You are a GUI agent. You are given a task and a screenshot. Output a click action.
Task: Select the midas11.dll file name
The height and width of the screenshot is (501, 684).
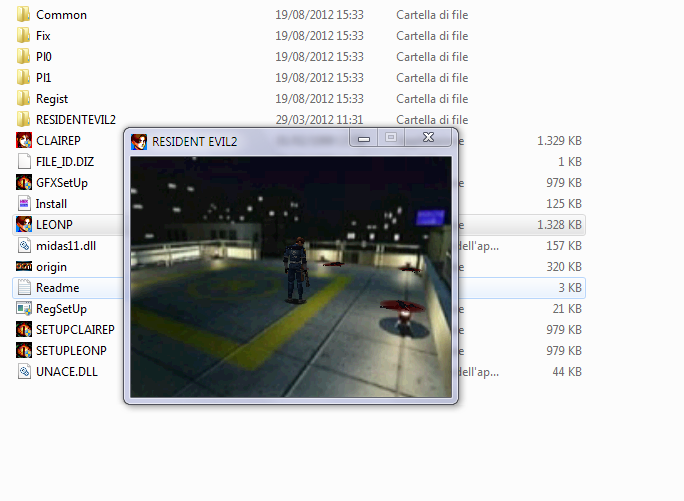click(x=66, y=246)
